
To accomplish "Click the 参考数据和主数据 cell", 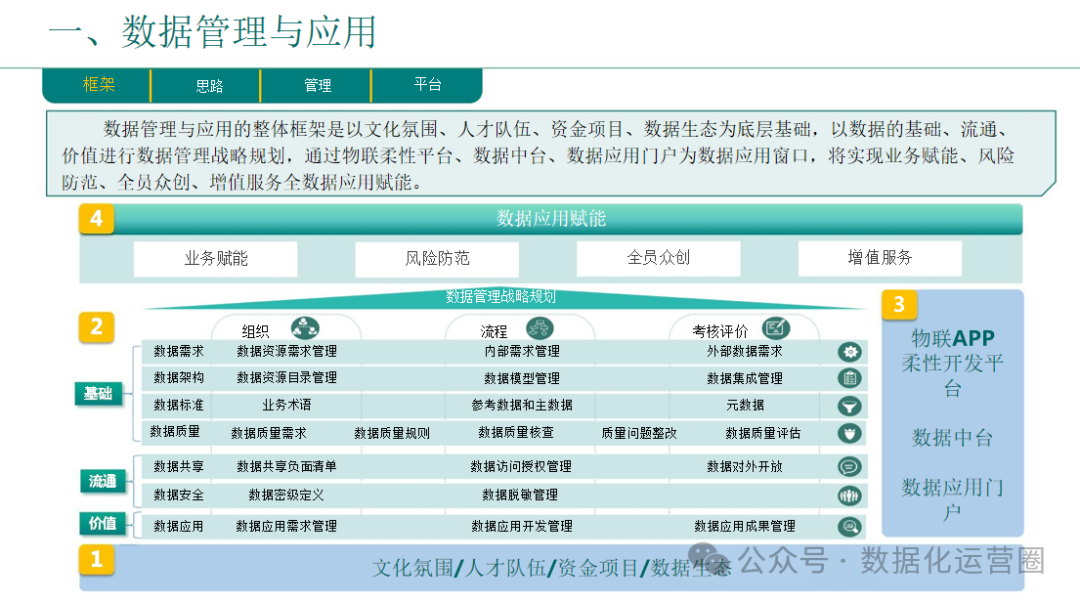I will click(x=522, y=405).
